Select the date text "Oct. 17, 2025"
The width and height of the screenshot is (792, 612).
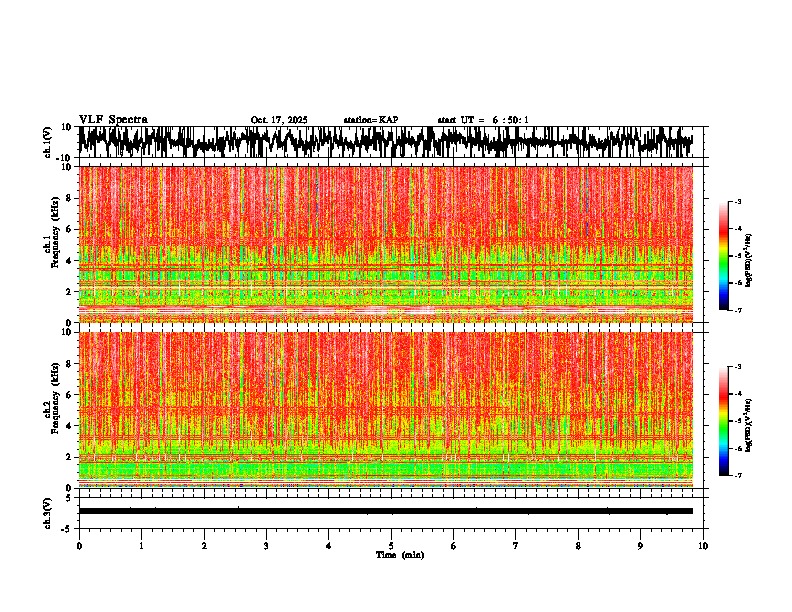pos(279,120)
